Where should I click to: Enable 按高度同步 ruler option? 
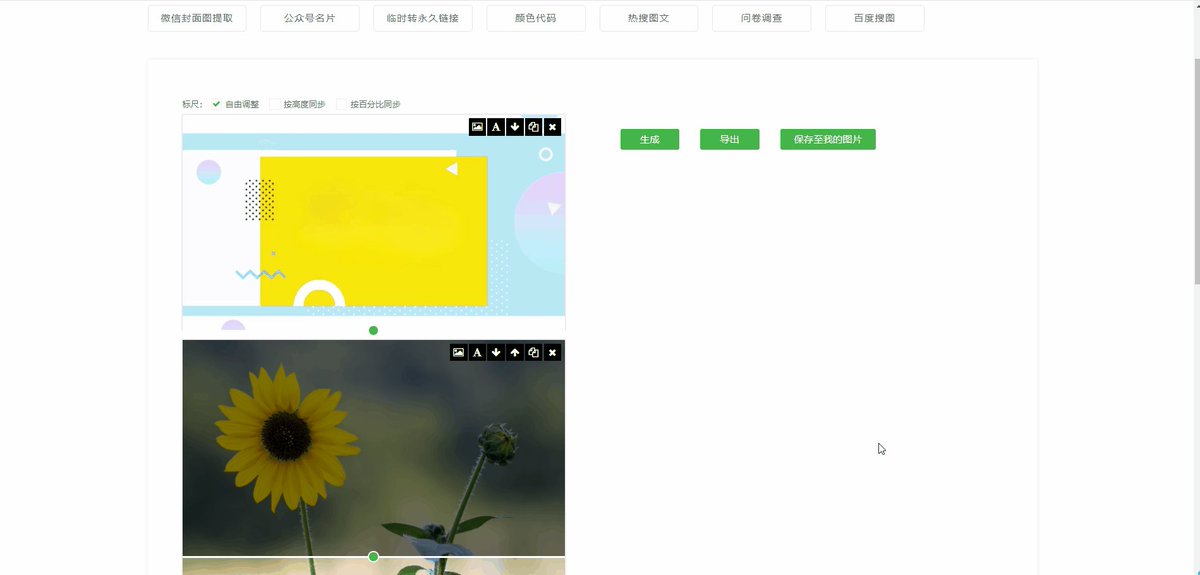tap(297, 104)
